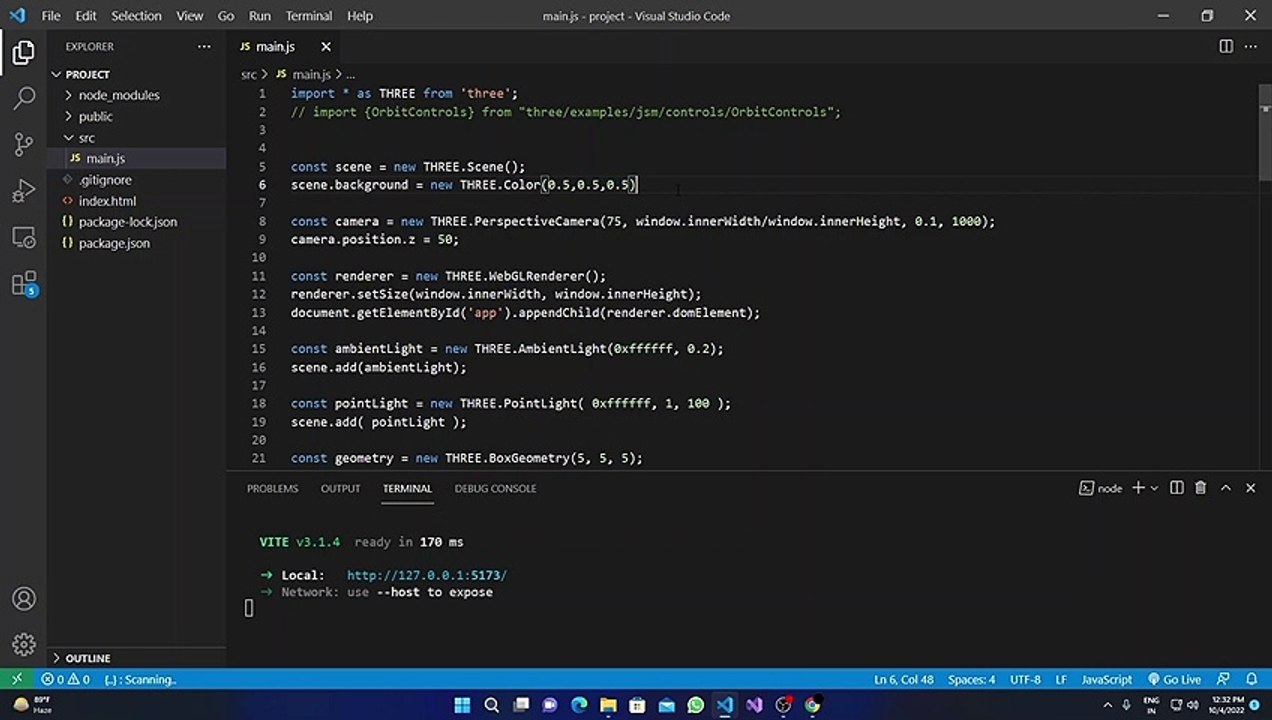The width and height of the screenshot is (1272, 720).
Task: Open the Run and Debug view
Action: coord(24,191)
